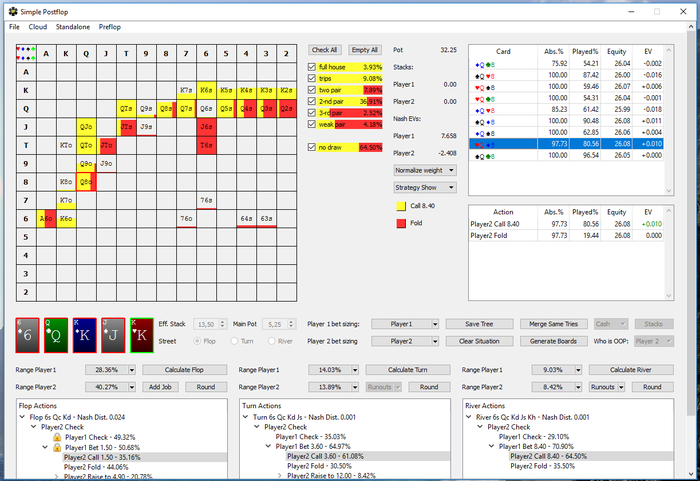This screenshot has height=481, width=700.
Task: Select the River street radio button
Action: 271,341
